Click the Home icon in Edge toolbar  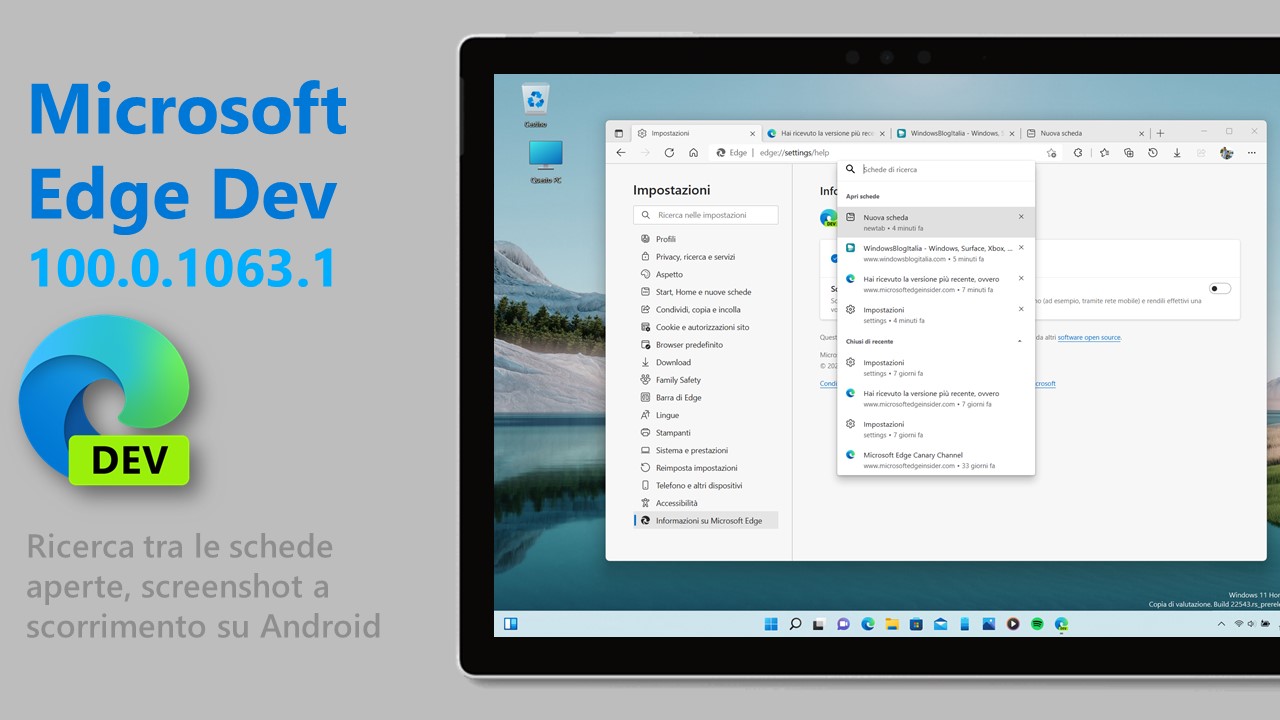click(694, 152)
